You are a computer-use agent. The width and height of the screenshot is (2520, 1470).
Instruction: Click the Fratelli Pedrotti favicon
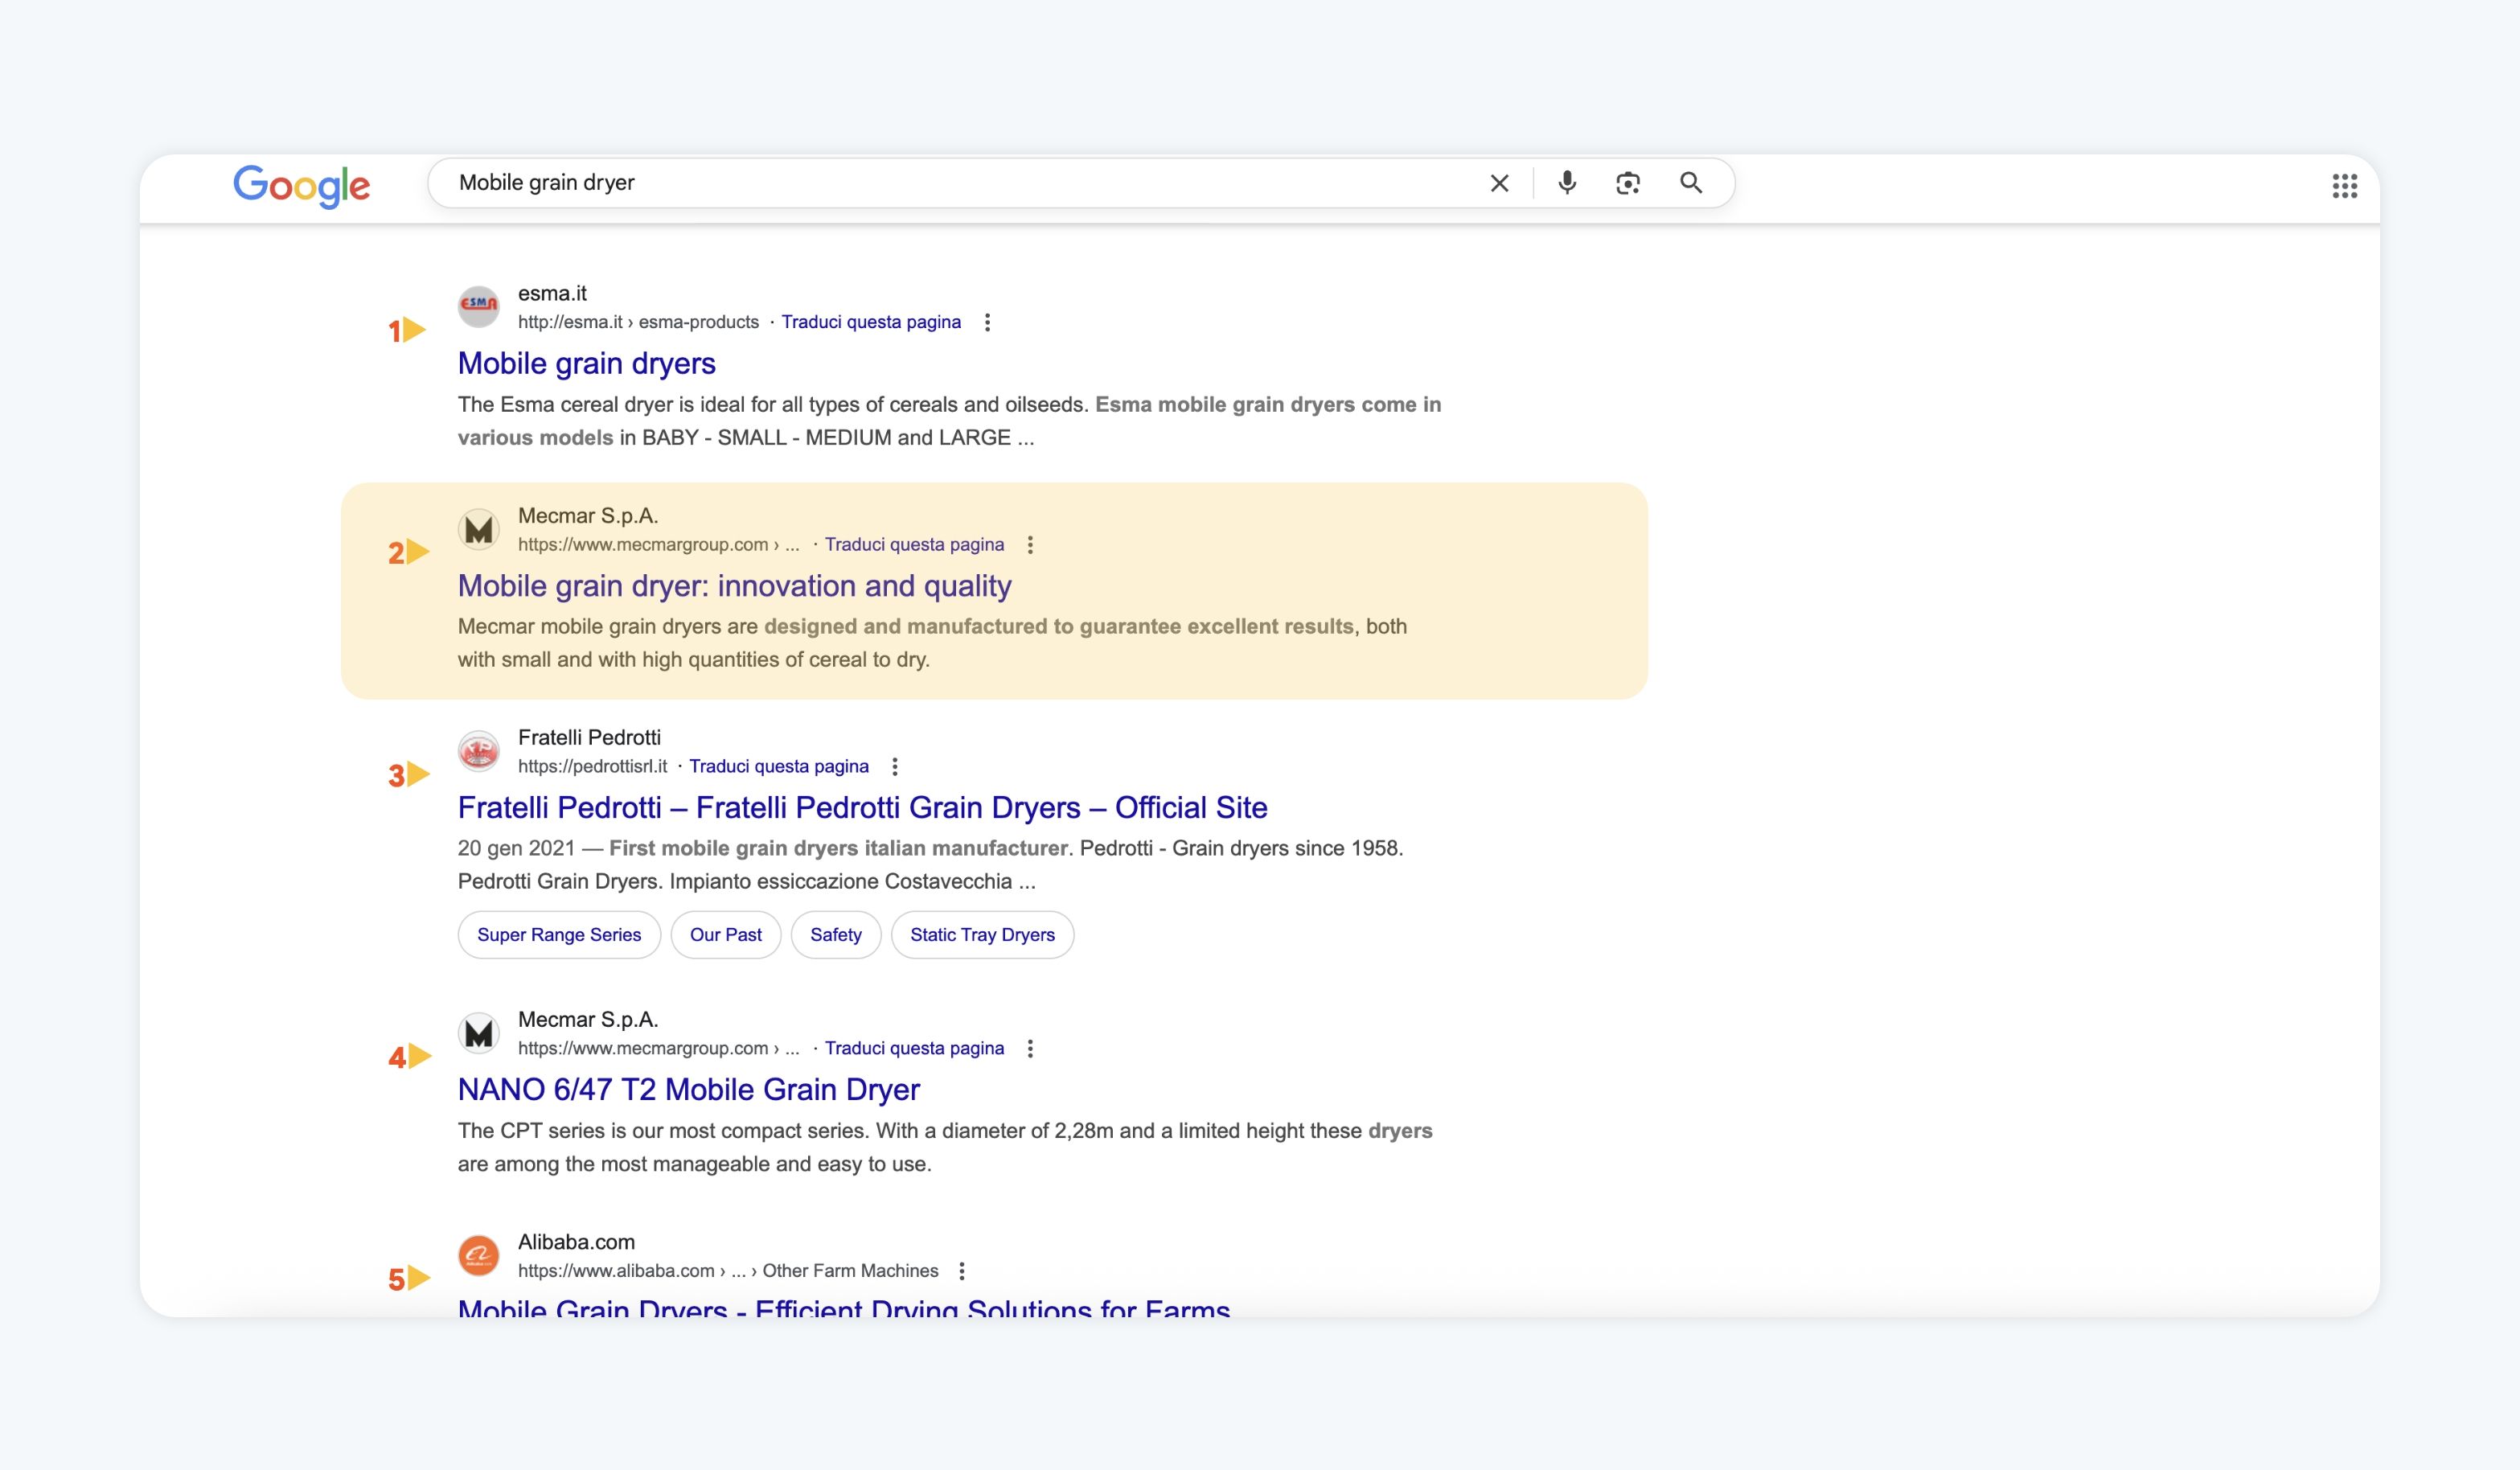coord(479,751)
